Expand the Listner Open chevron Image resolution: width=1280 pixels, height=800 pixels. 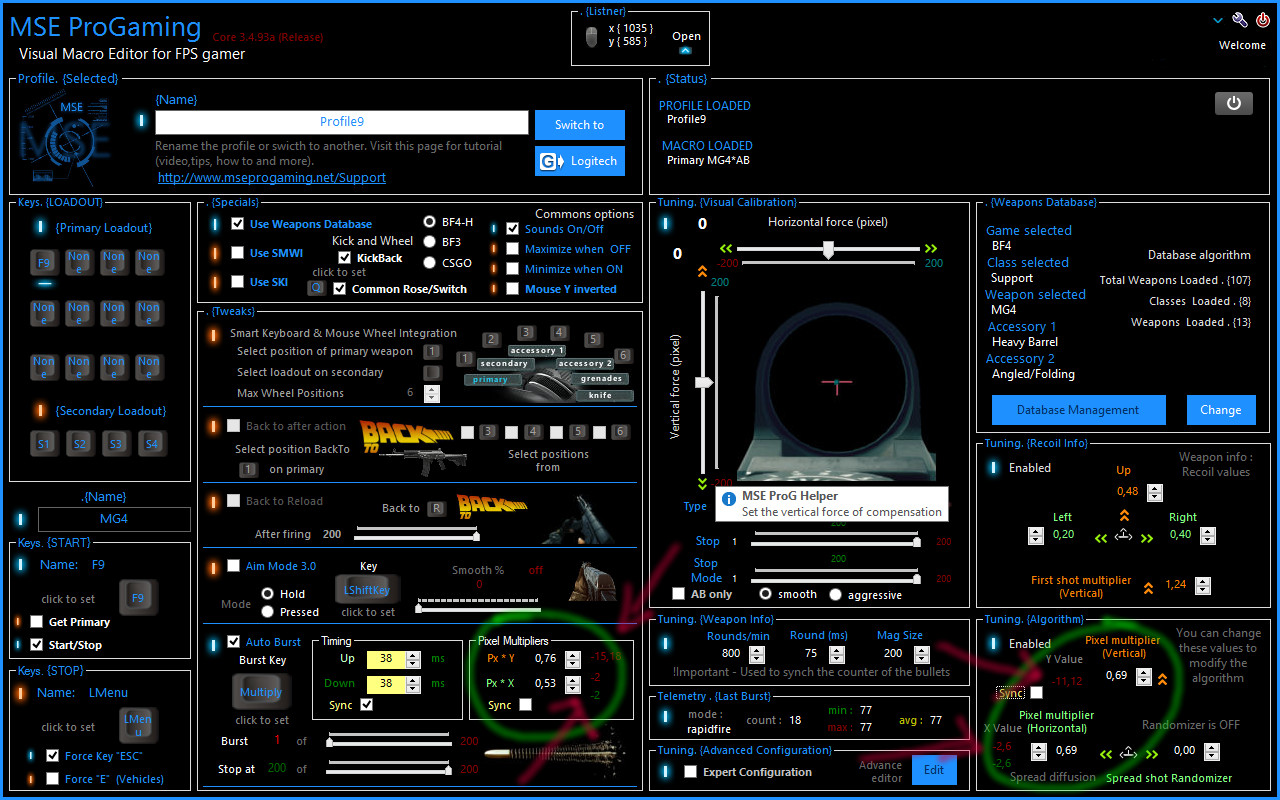[685, 50]
